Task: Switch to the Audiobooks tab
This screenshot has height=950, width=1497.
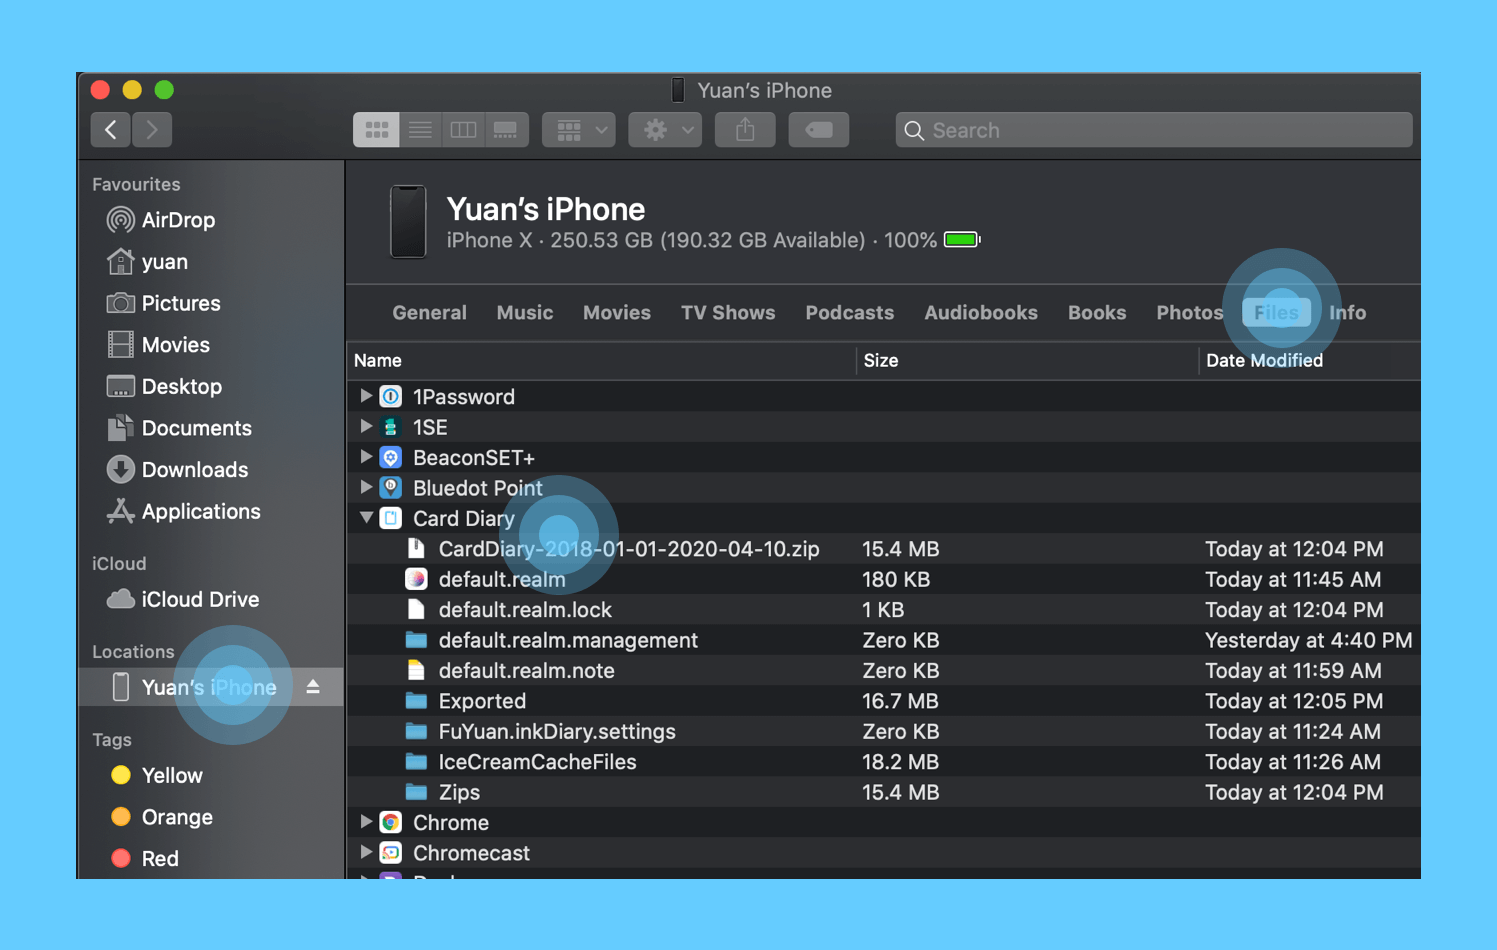Action: [981, 313]
